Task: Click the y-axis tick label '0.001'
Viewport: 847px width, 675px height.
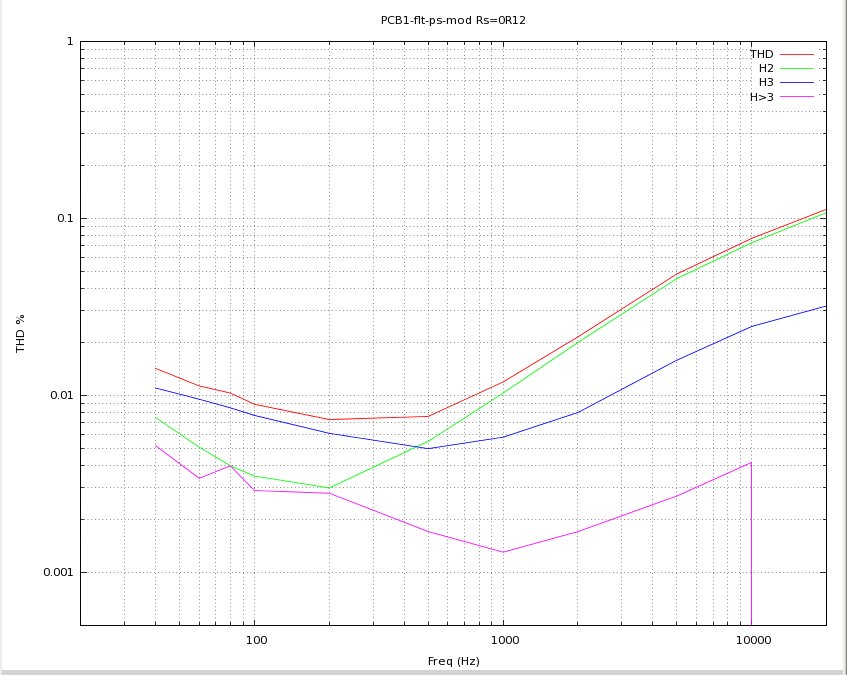Action: [x=58, y=572]
